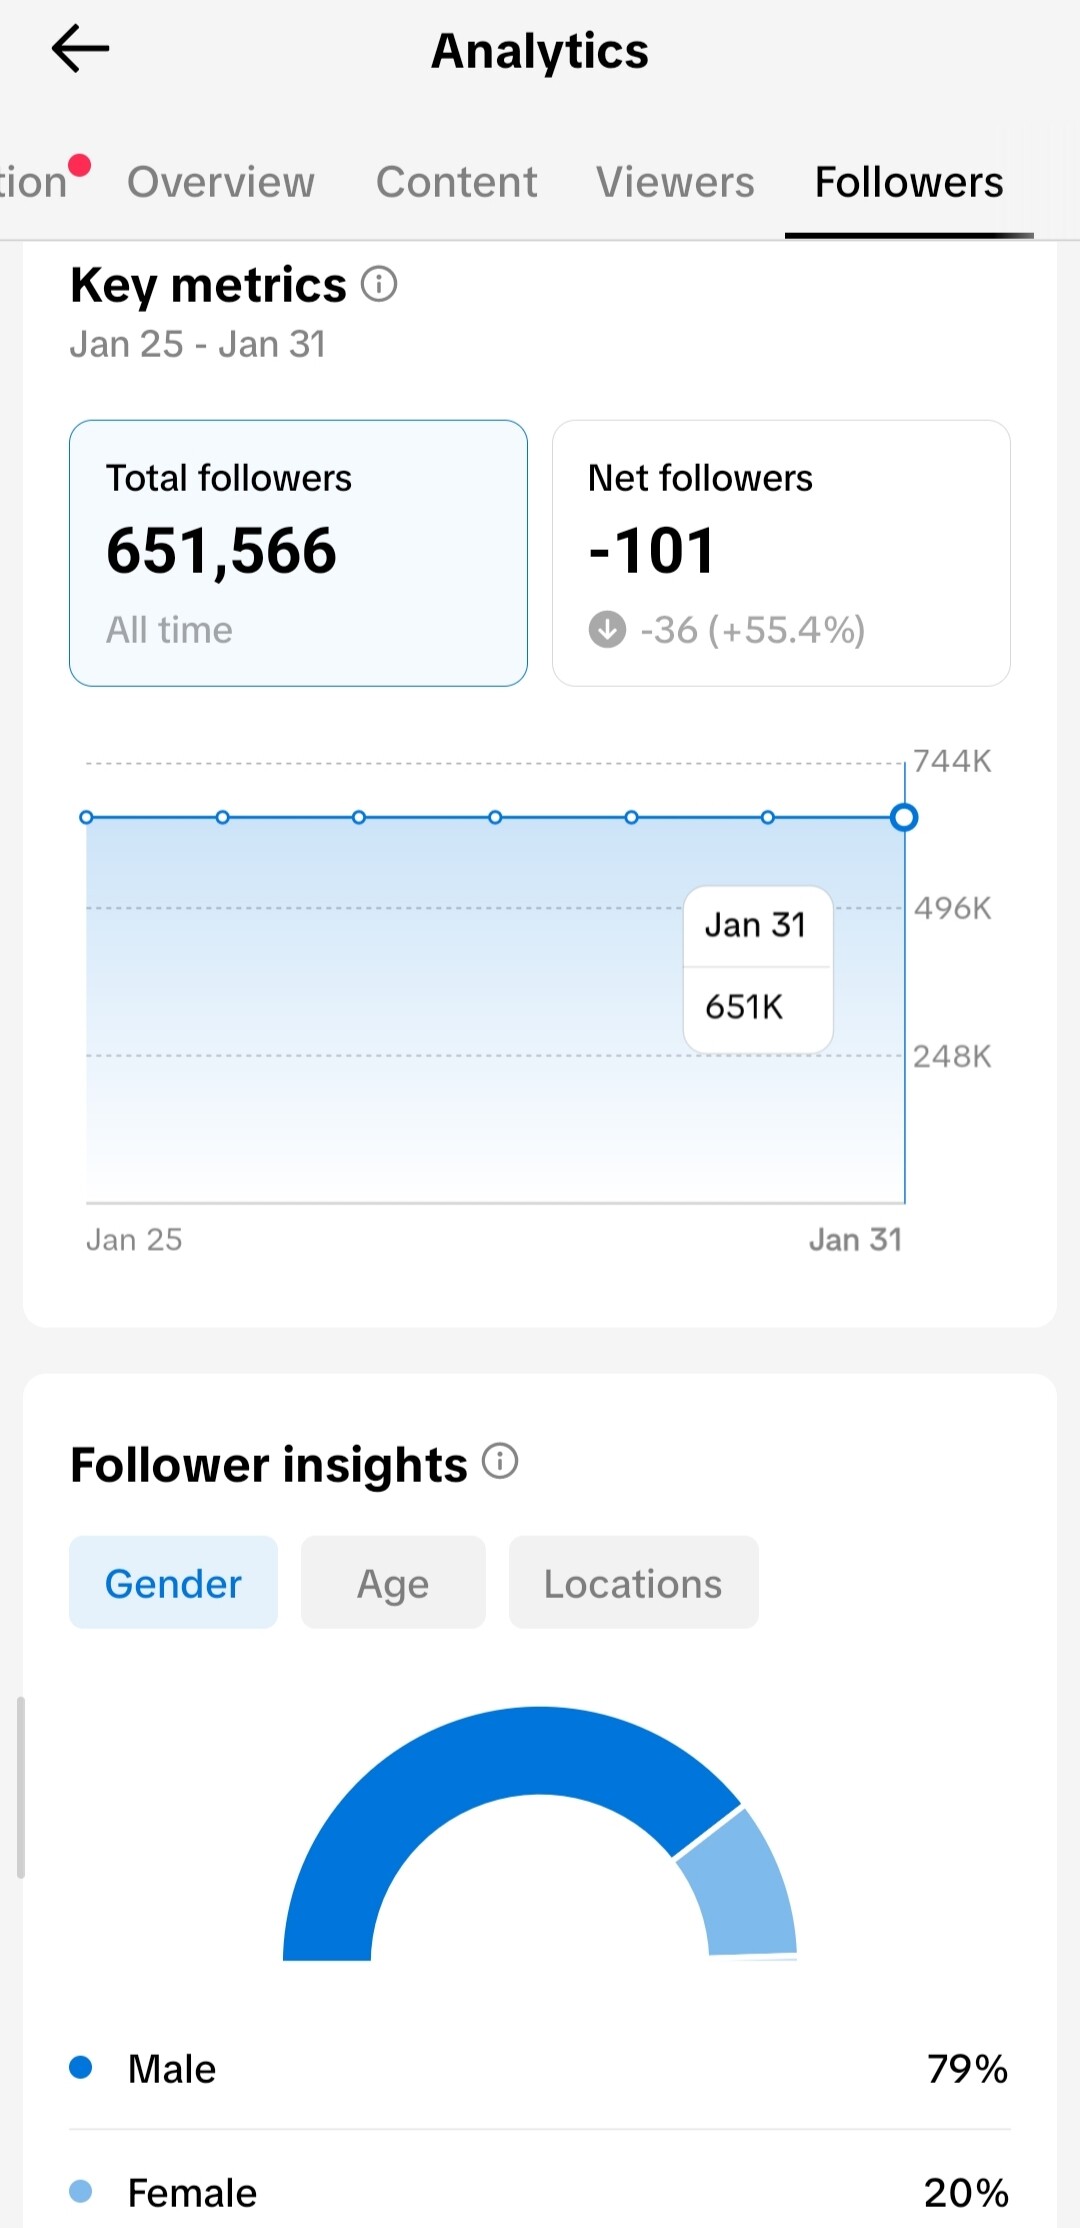Screen dimensions: 1080x2228
Task: Select the Net followers card
Action: pos(781,553)
